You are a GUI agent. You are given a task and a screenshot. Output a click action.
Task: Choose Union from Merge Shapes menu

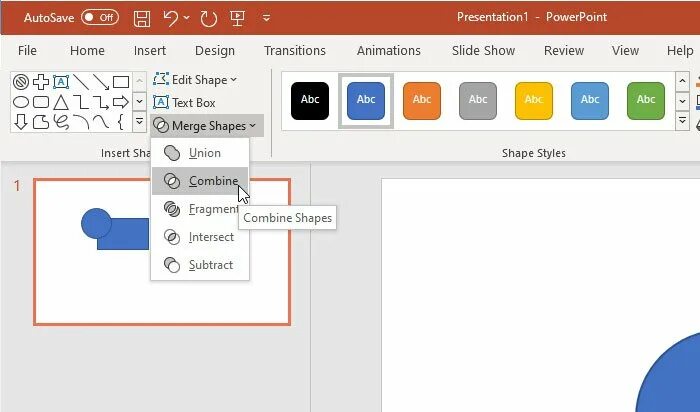pyautogui.click(x=200, y=153)
